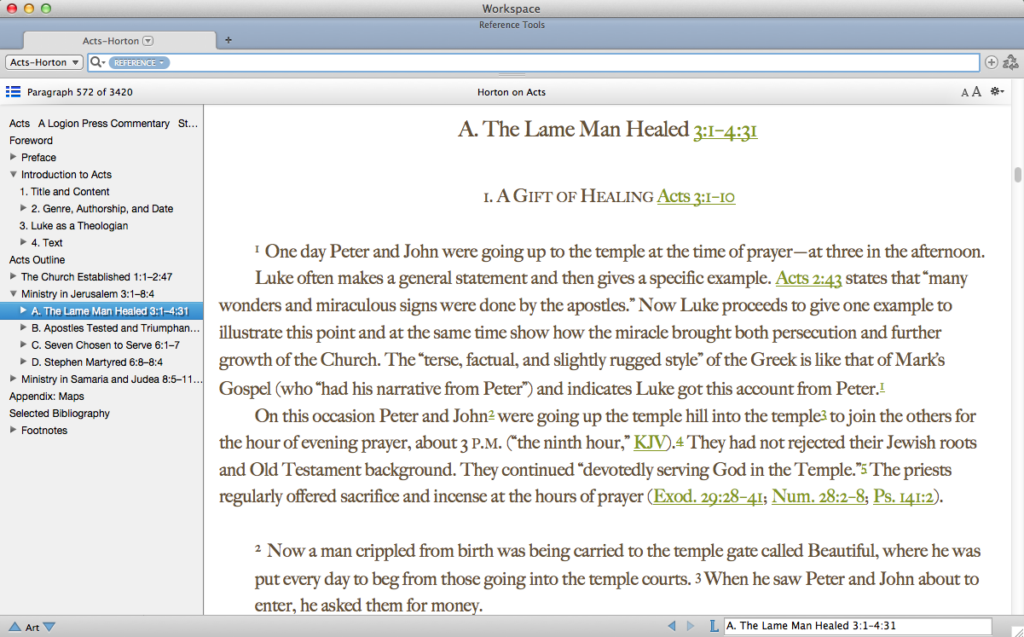Add a new tab with plus button
The image size is (1024, 637).
(228, 40)
